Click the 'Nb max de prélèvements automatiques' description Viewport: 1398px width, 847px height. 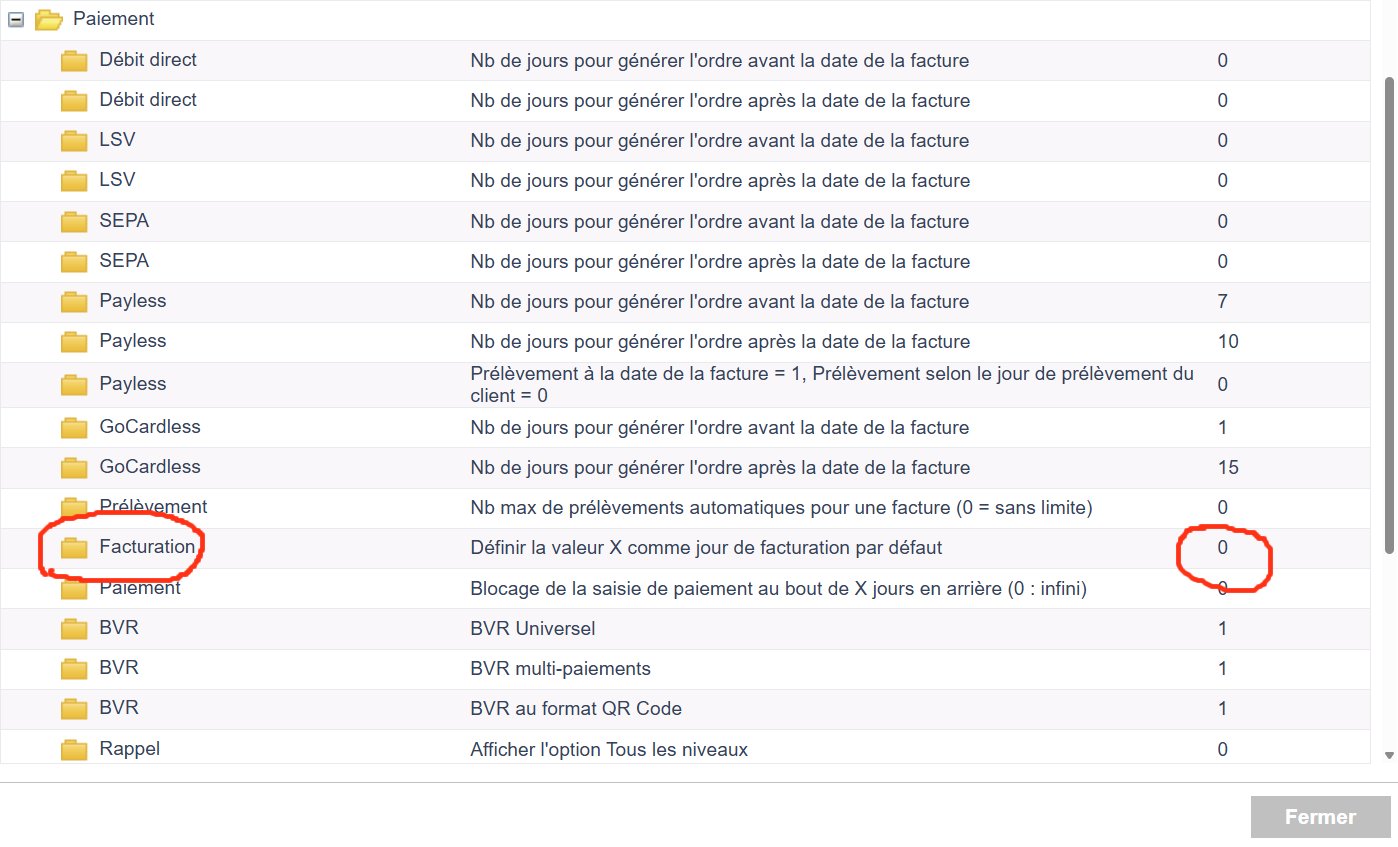click(782, 508)
